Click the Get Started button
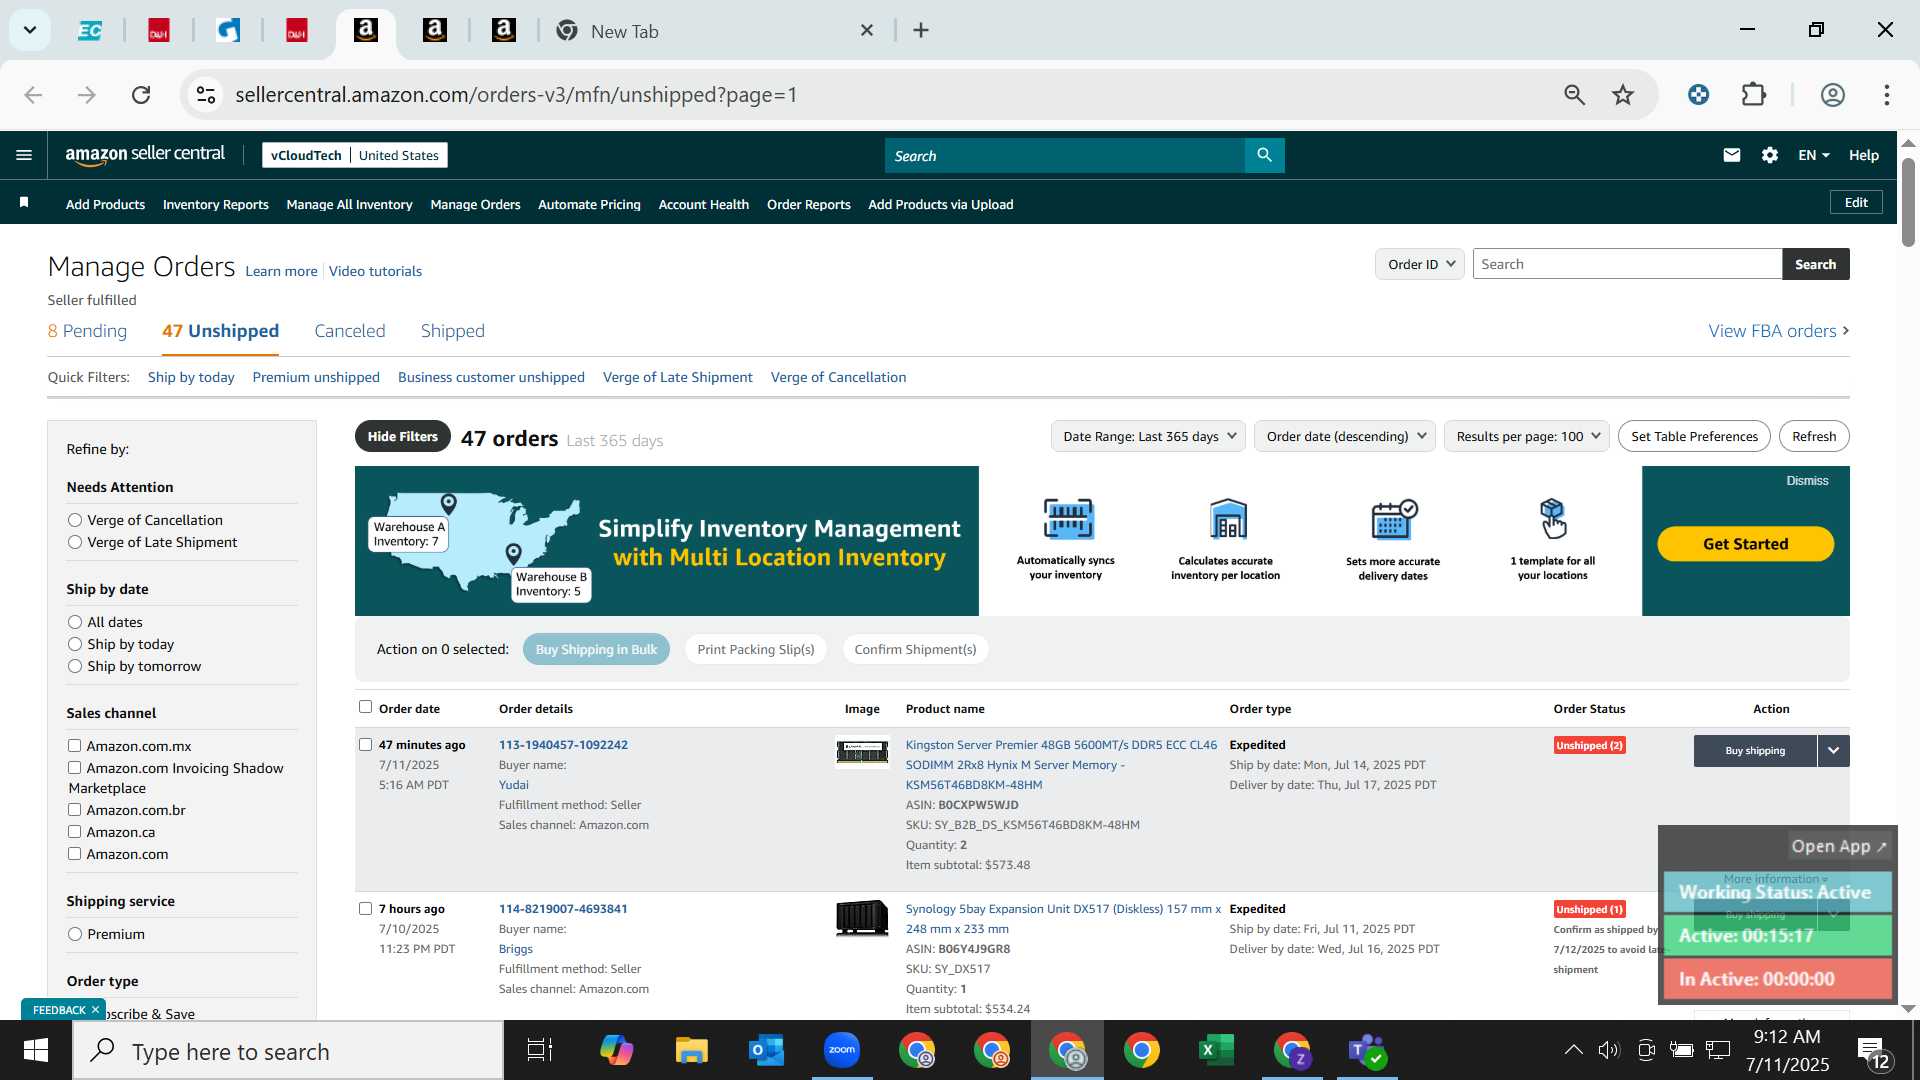The height and width of the screenshot is (1080, 1920). (1745, 544)
